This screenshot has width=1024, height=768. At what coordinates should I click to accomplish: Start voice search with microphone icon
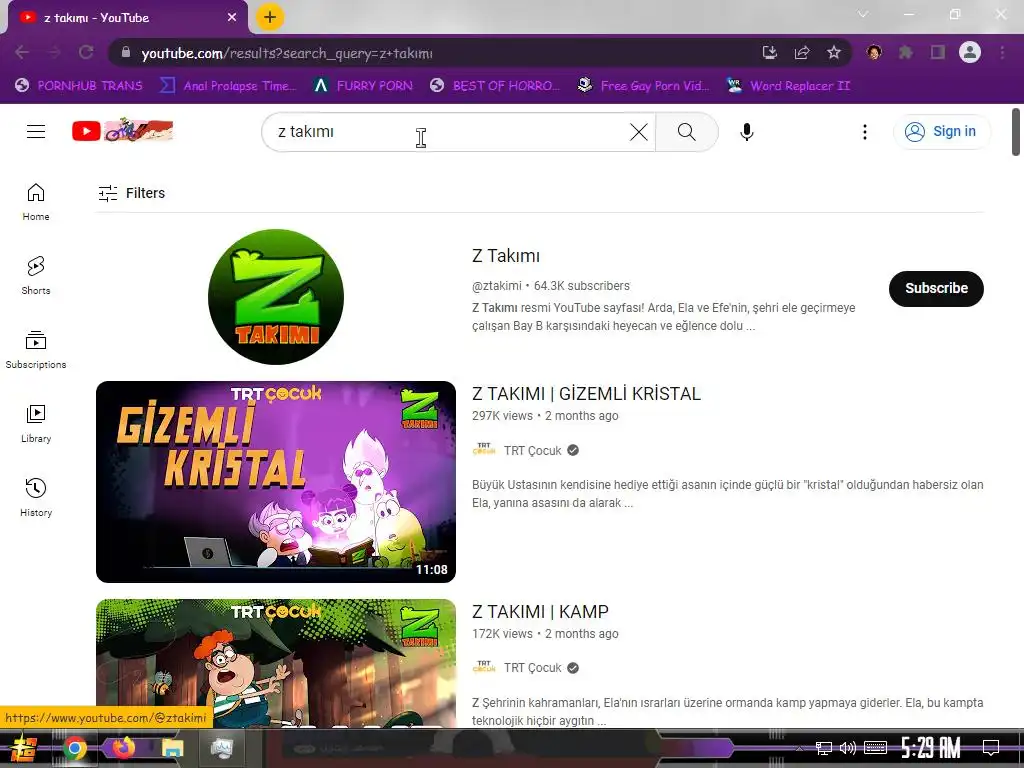[x=746, y=132]
